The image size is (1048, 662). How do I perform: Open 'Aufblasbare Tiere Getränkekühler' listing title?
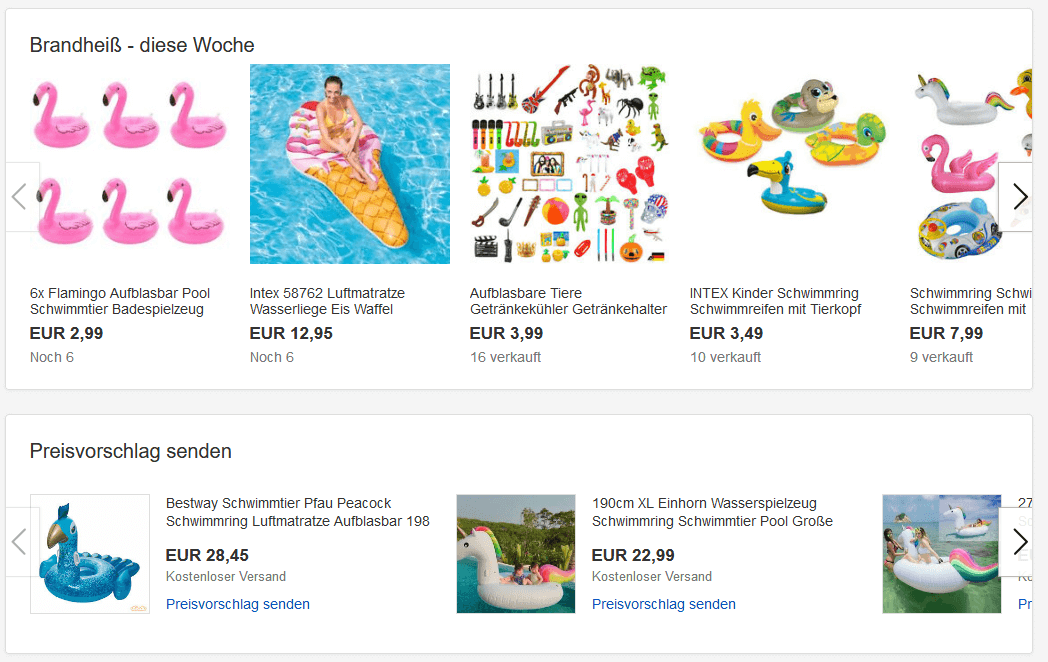(568, 301)
